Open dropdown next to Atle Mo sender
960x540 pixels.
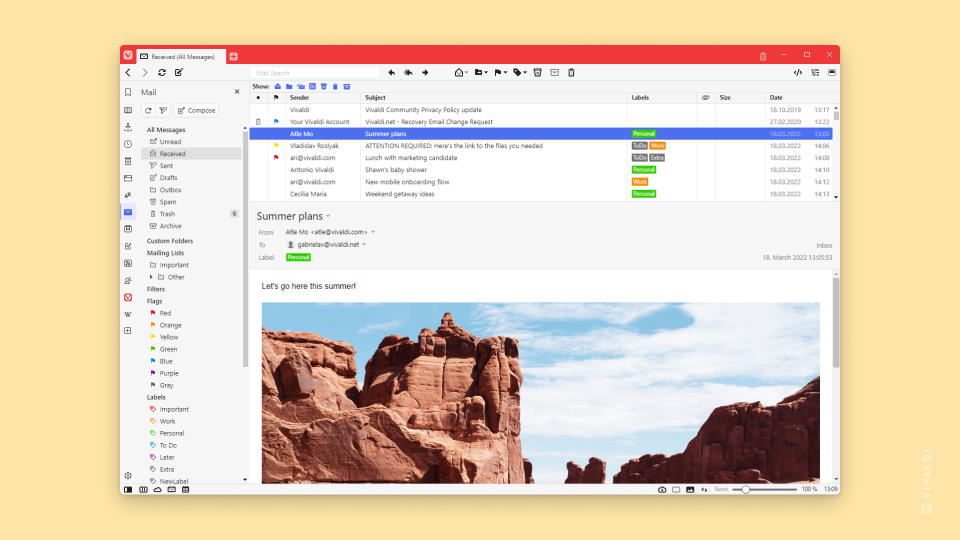tap(373, 233)
